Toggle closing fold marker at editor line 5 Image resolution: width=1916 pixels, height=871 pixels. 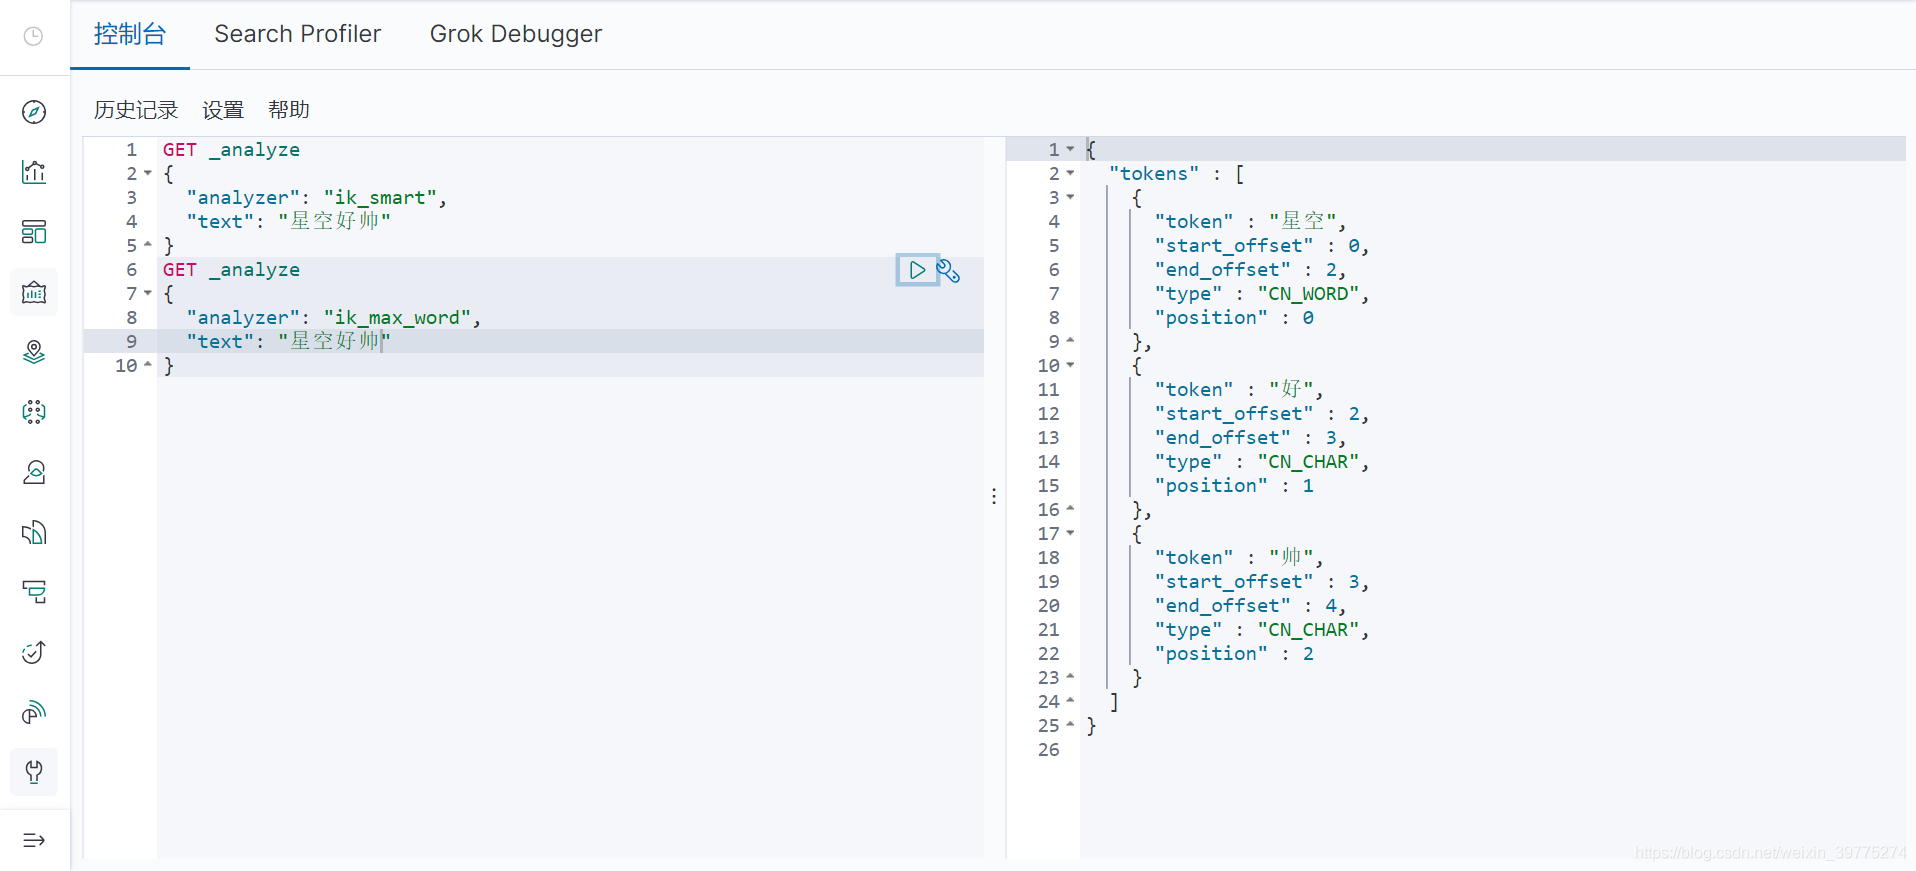pos(148,245)
